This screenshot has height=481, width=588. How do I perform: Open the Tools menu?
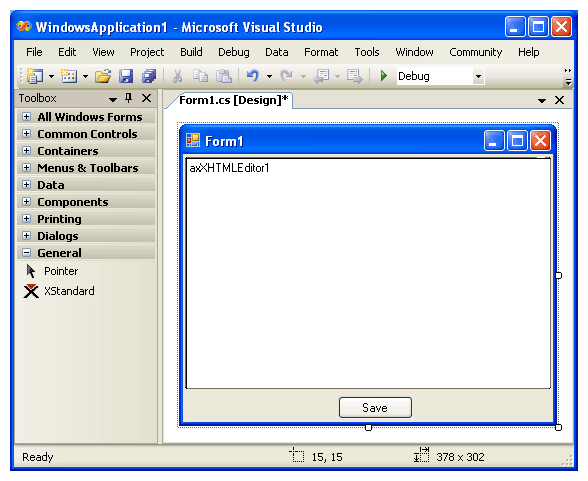pyautogui.click(x=367, y=52)
